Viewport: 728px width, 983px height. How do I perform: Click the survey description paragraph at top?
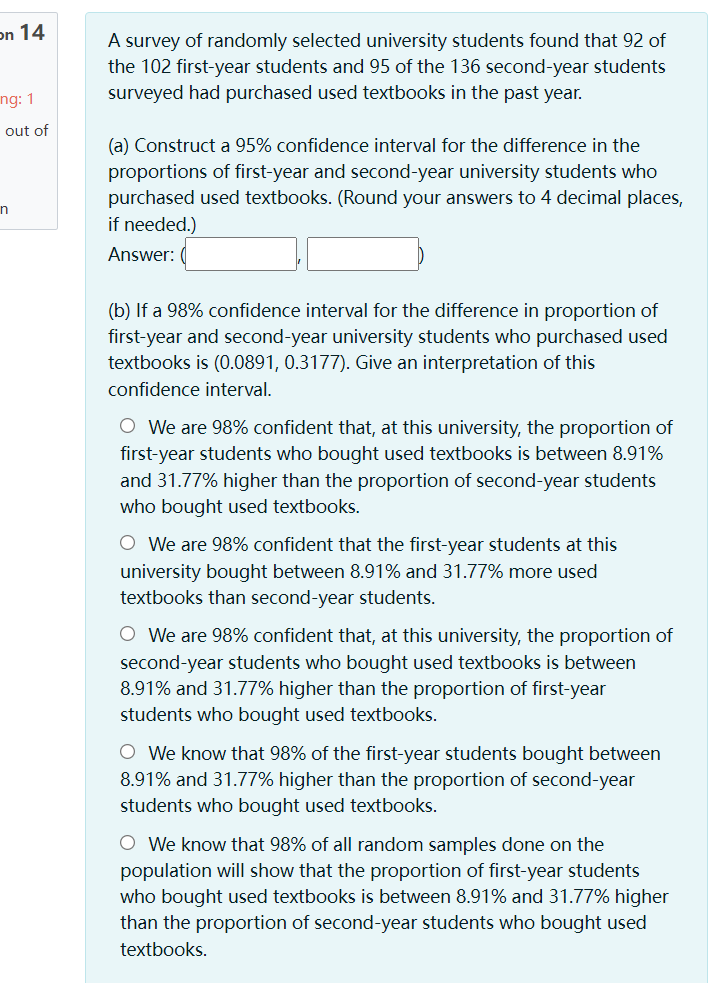[x=390, y=66]
